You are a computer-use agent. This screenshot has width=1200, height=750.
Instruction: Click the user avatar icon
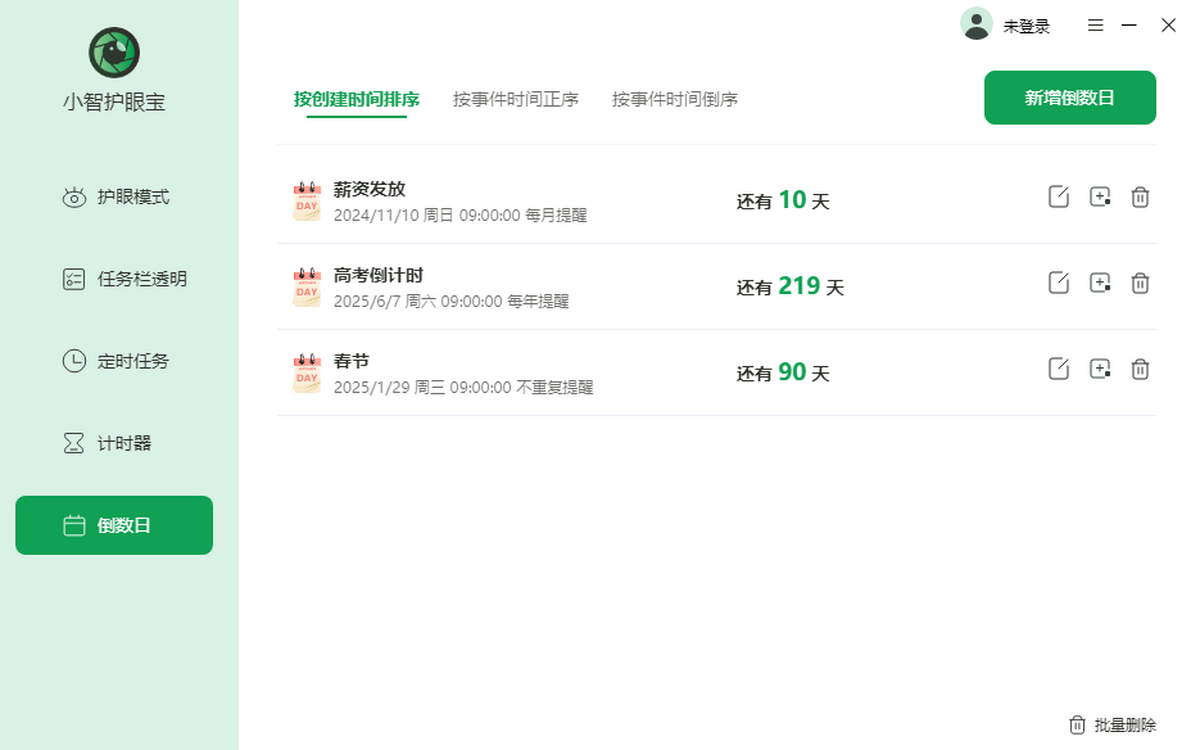(976, 24)
